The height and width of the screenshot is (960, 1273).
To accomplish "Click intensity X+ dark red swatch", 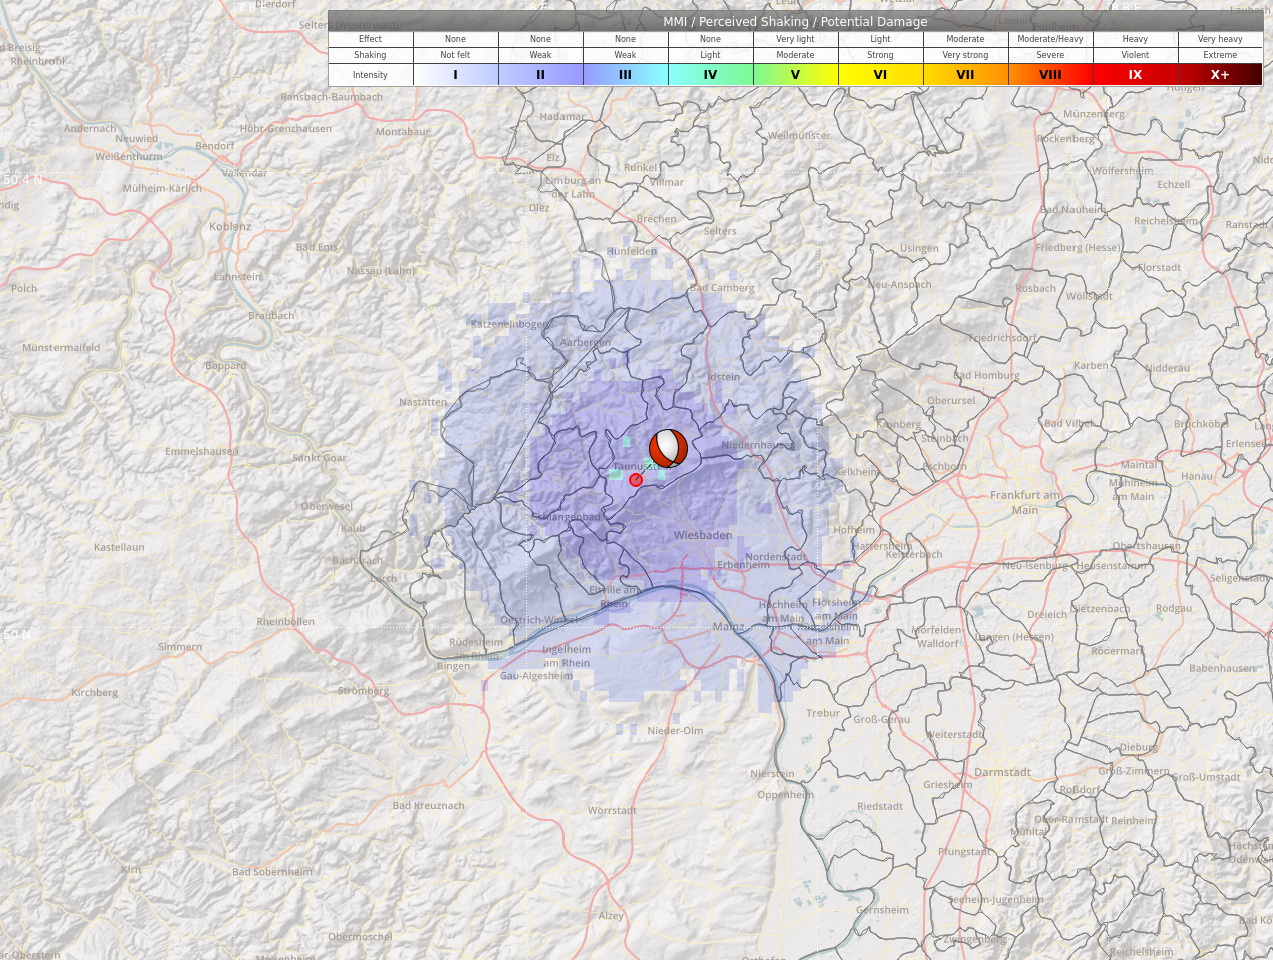I will click(x=1220, y=75).
